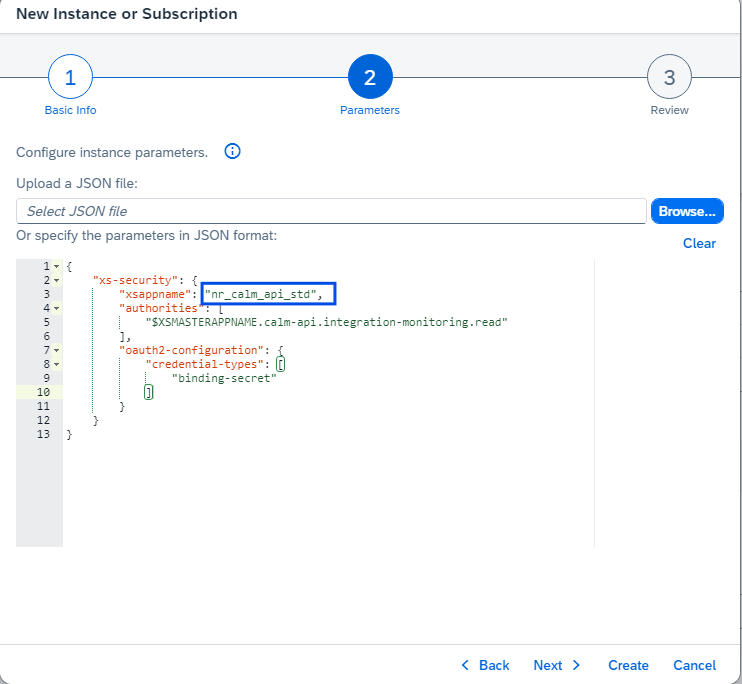Viewport: 742px width, 684px height.
Task: Click the Browse... button
Action: point(687,211)
